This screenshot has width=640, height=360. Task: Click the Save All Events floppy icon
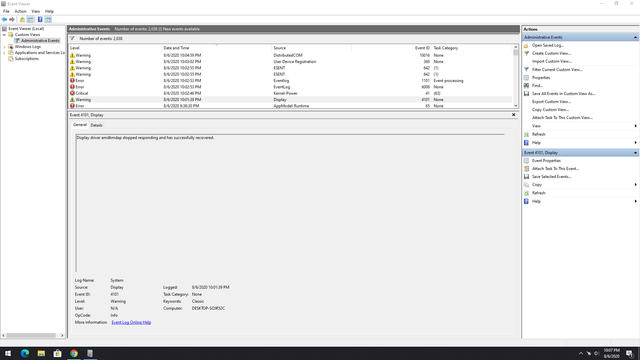coord(527,93)
